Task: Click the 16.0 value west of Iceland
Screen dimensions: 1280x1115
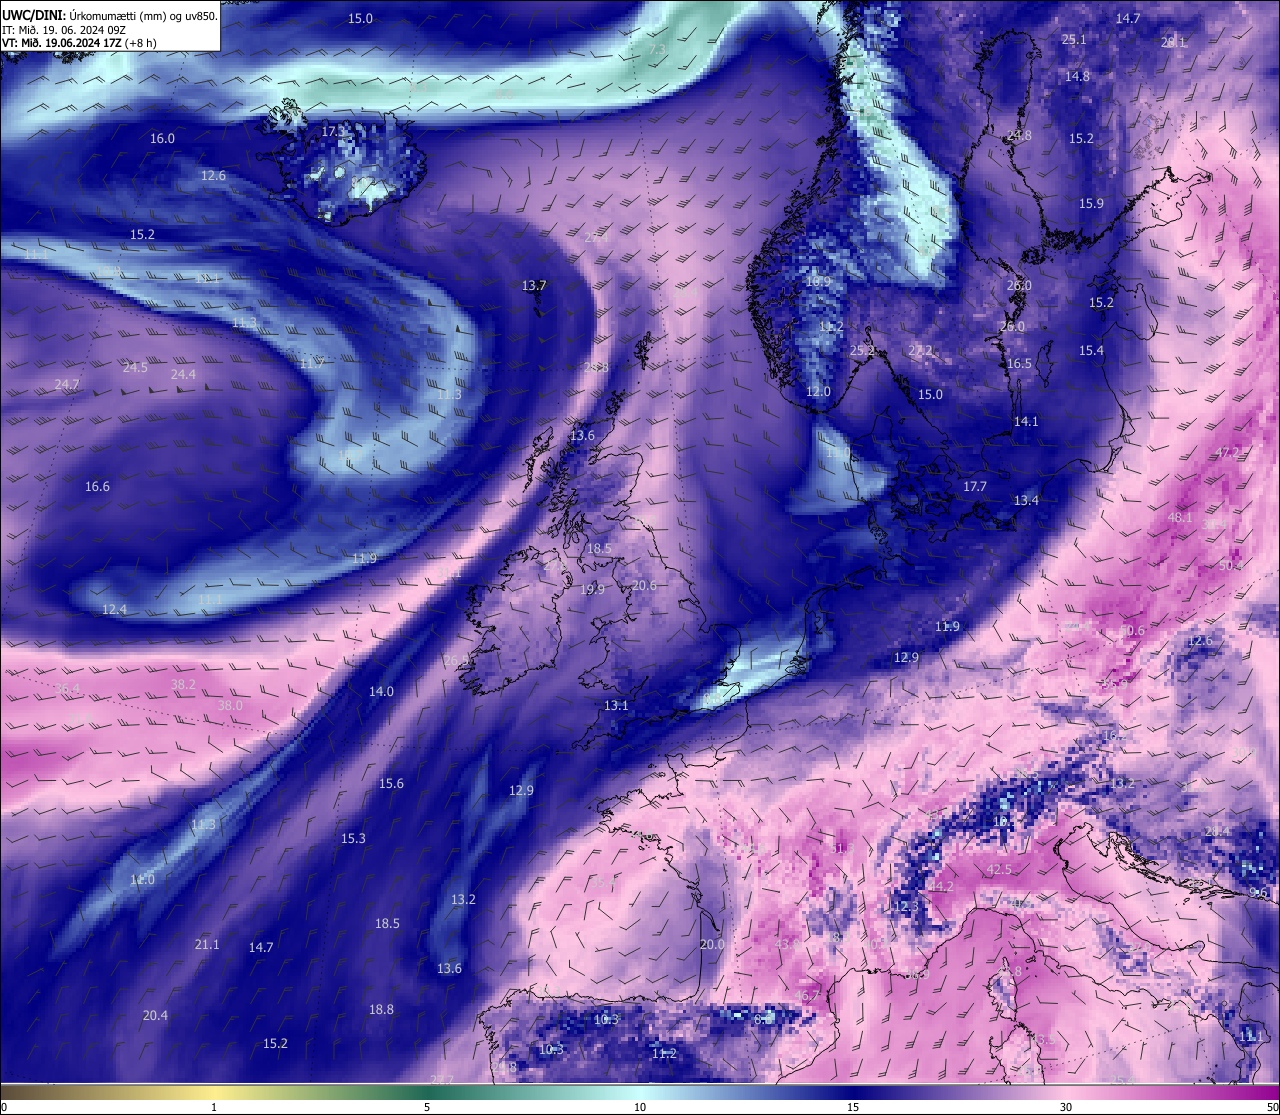Action: tap(162, 139)
